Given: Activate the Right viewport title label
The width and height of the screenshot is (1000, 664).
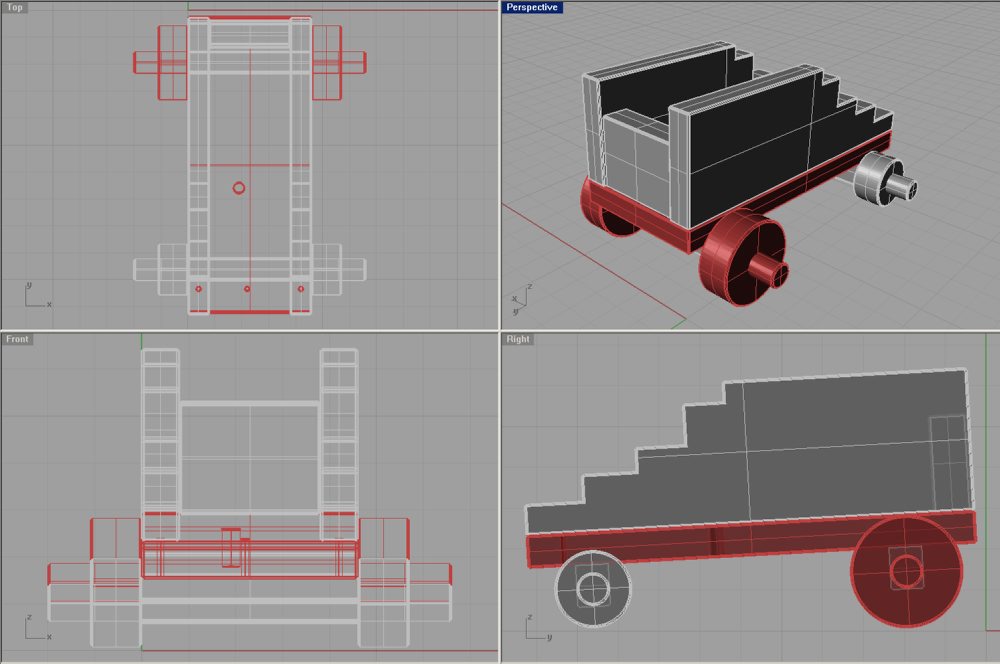Looking at the screenshot, I should (x=518, y=339).
